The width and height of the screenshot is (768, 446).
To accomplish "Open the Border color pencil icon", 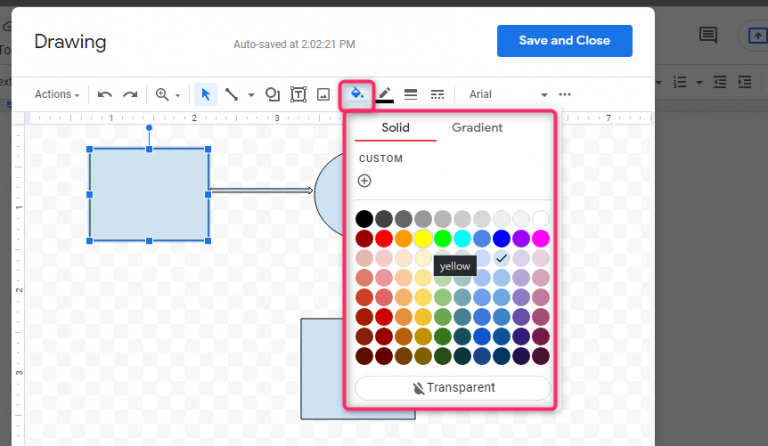I will pyautogui.click(x=384, y=94).
